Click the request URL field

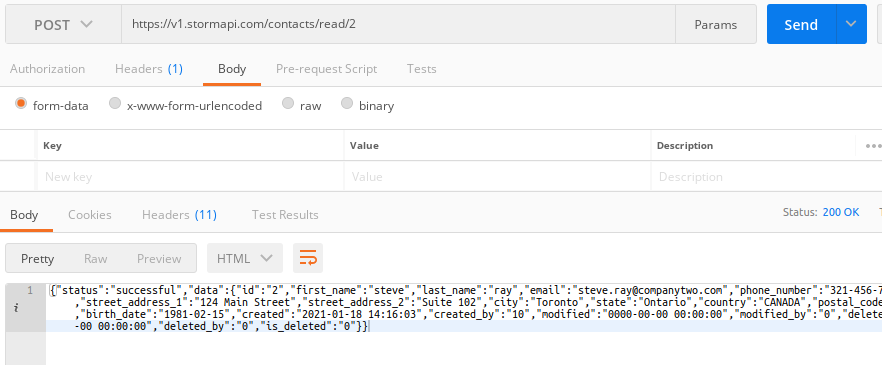click(x=398, y=25)
